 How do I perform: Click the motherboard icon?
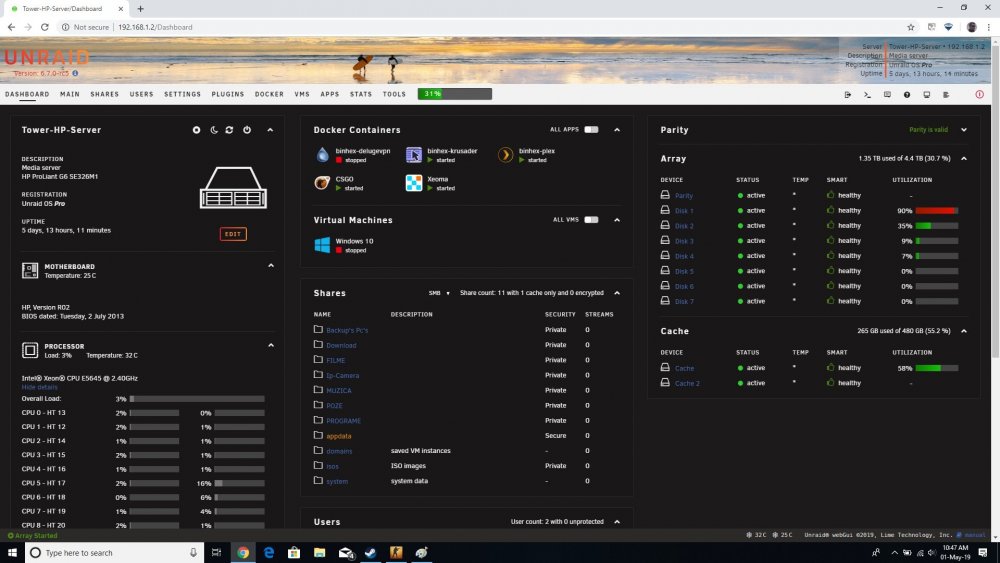(30, 270)
